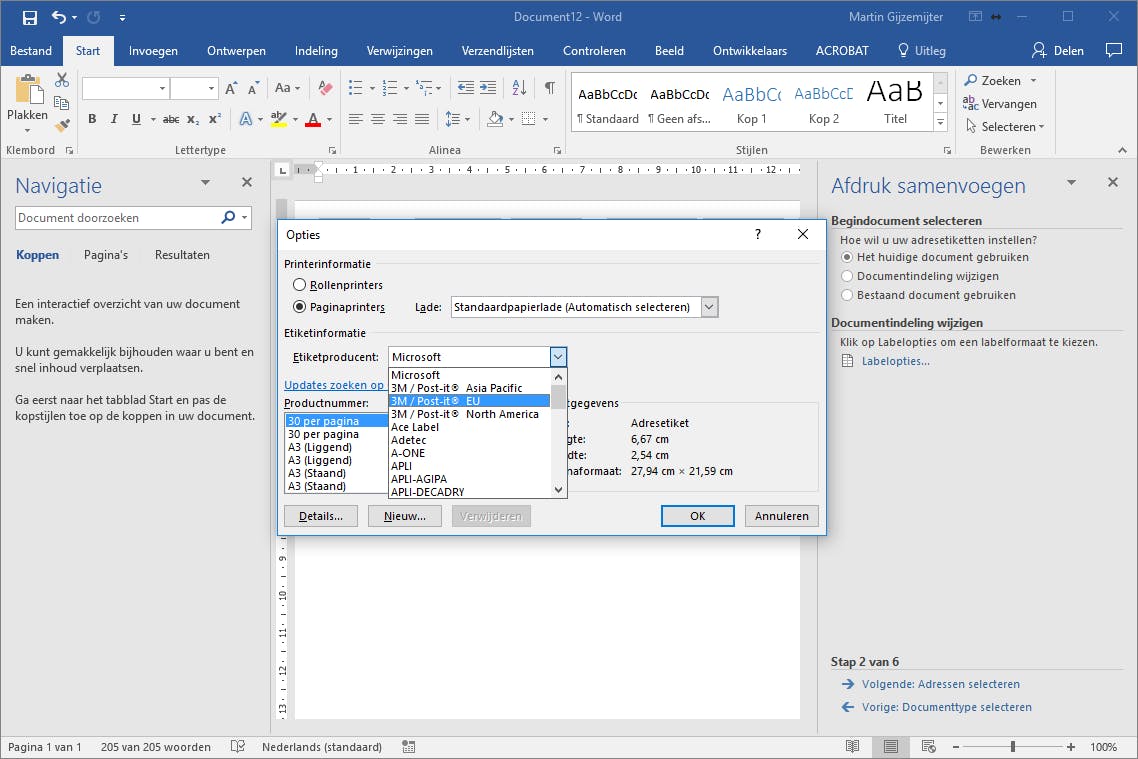
Task: Click the Format Painter brush icon
Action: point(62,126)
